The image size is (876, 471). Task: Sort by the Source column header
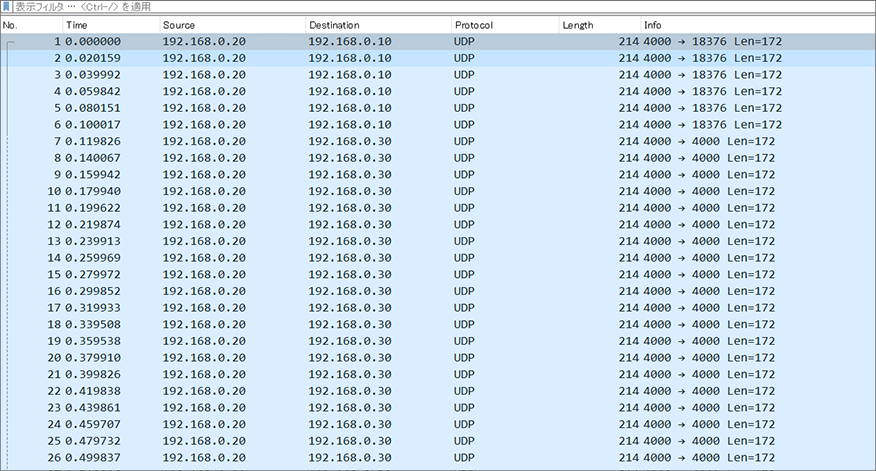pos(233,25)
